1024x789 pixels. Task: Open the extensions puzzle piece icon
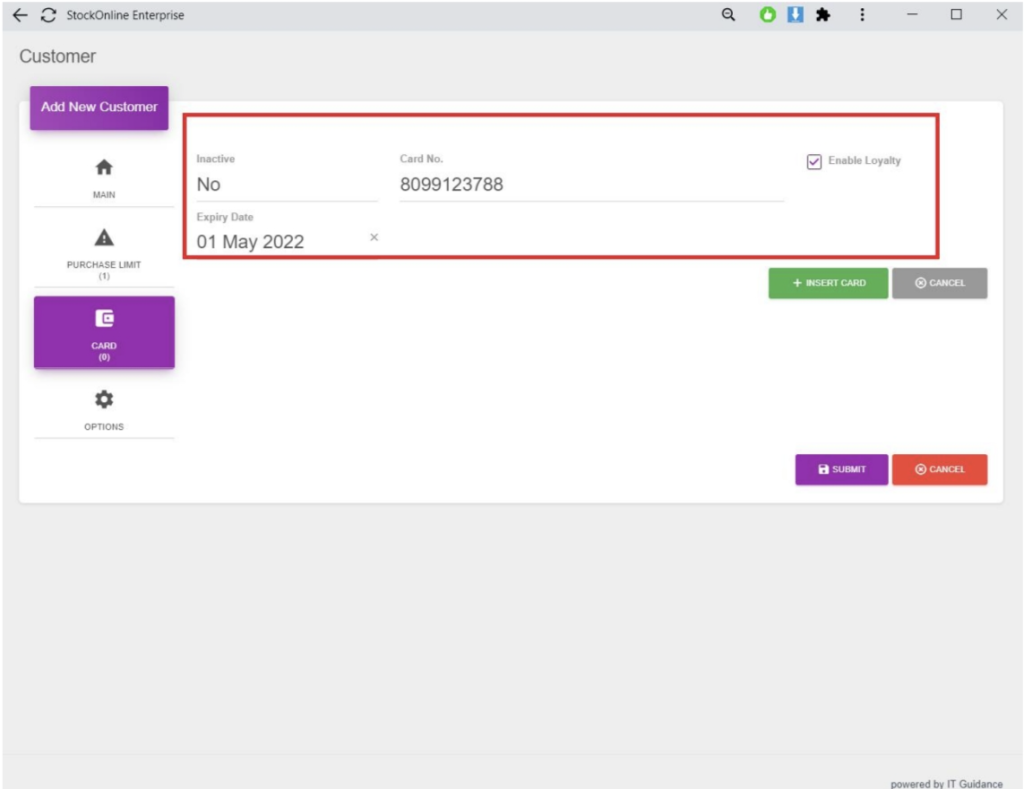(x=823, y=15)
